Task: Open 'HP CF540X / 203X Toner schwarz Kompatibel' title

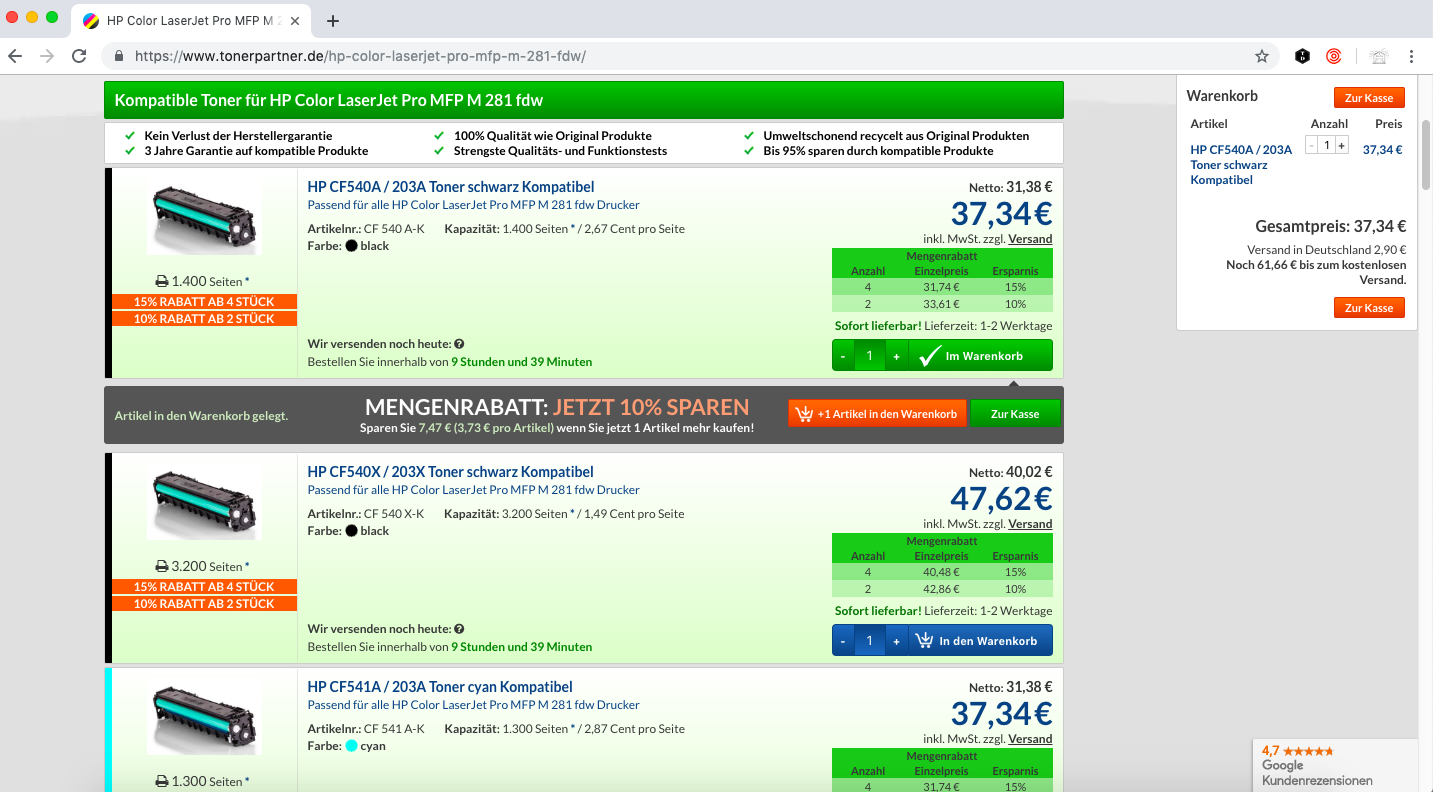Action: [x=450, y=472]
